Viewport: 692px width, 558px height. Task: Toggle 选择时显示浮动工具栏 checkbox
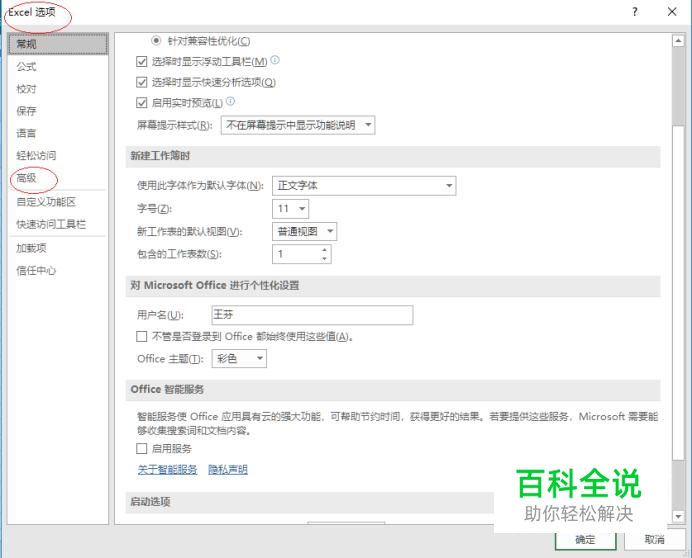(x=142, y=61)
